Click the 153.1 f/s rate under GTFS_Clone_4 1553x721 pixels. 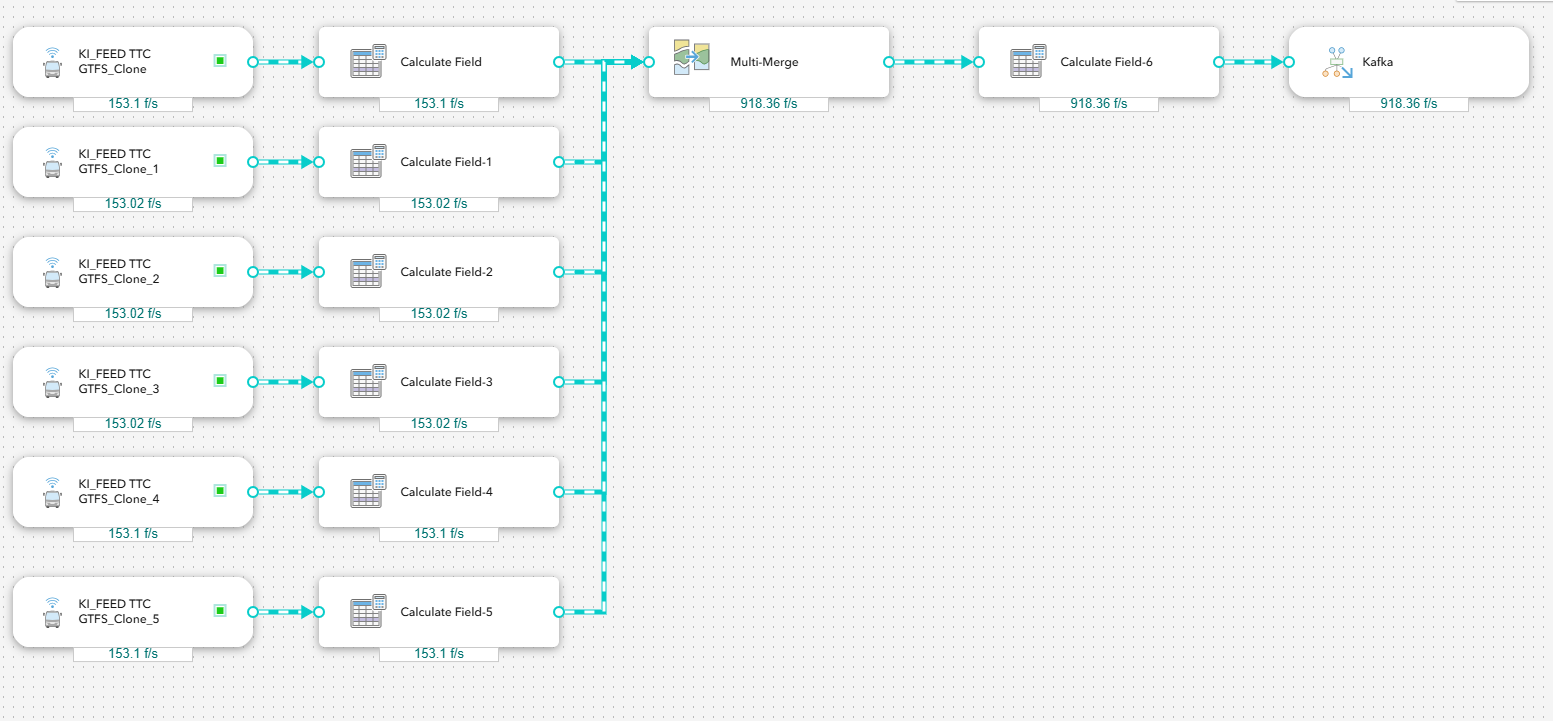pyautogui.click(x=133, y=534)
